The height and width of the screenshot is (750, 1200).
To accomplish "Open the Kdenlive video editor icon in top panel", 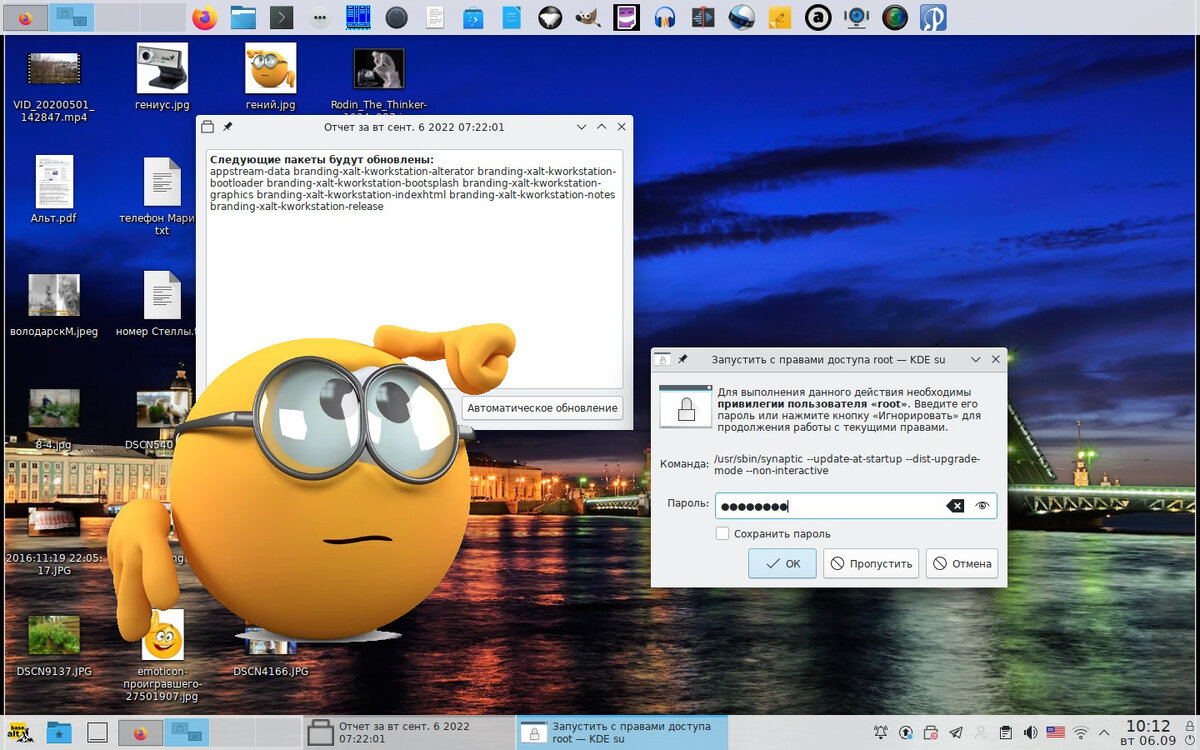I will point(703,17).
